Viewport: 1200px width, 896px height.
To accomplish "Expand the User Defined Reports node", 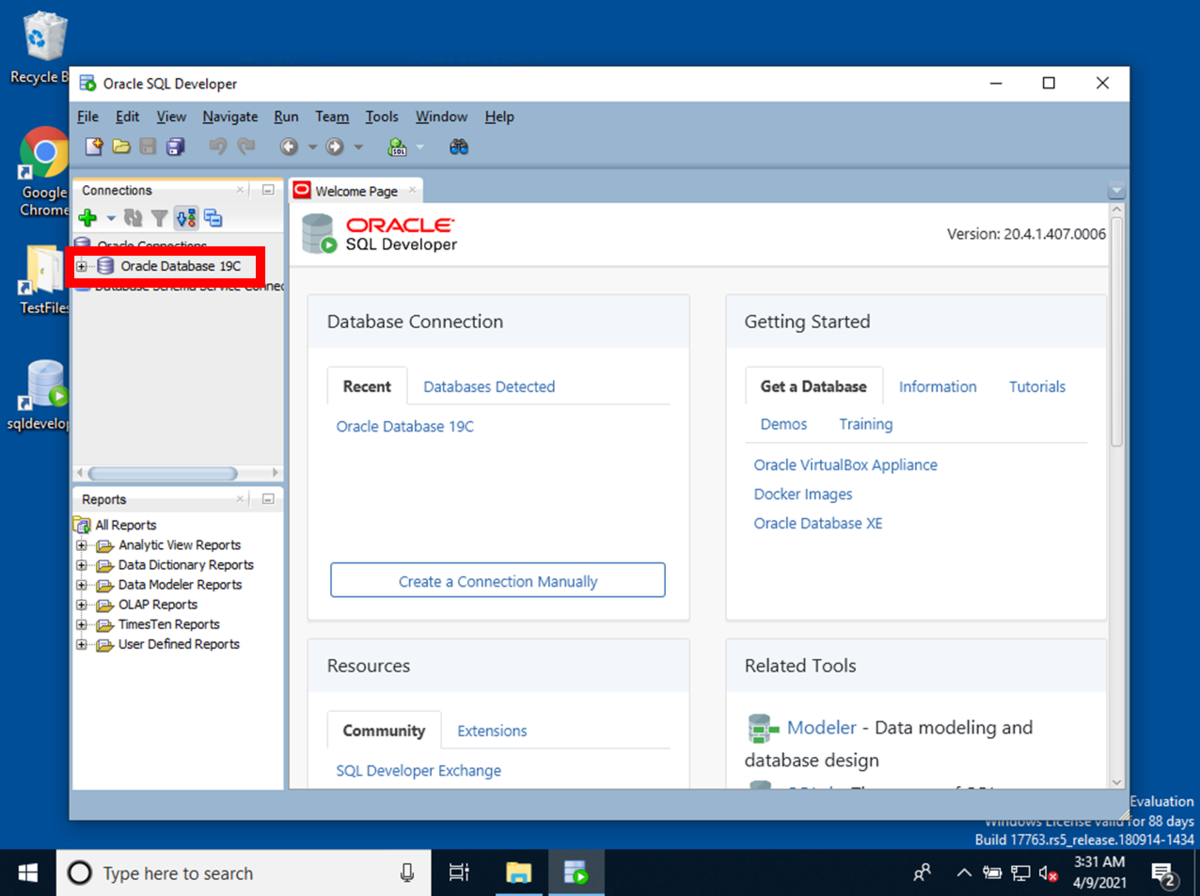I will click(82, 645).
